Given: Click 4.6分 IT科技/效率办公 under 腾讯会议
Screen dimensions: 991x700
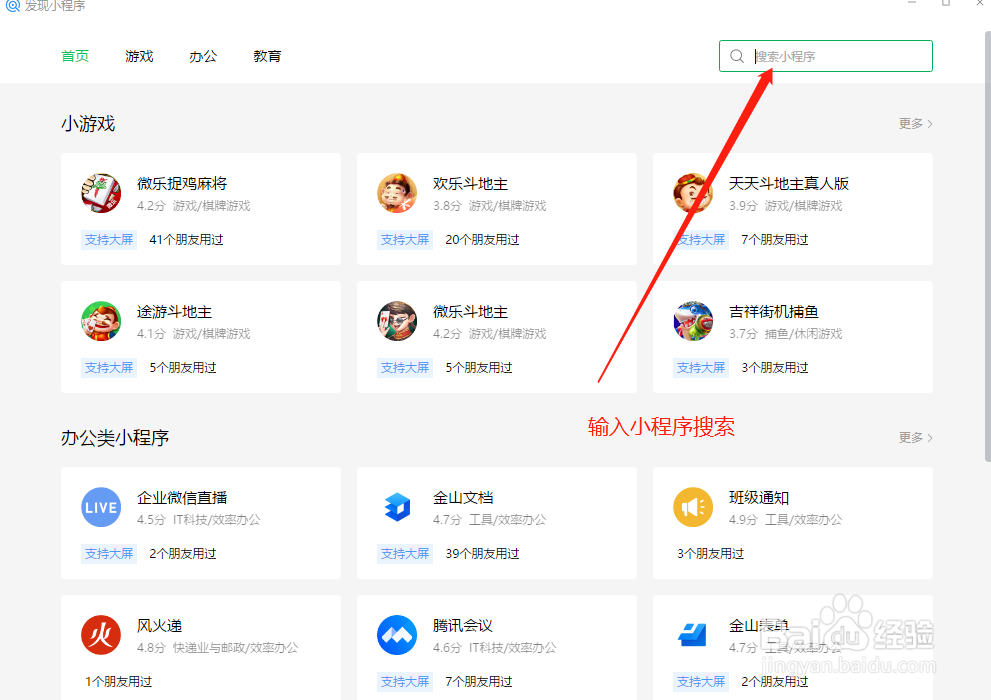Looking at the screenshot, I should (494, 648).
